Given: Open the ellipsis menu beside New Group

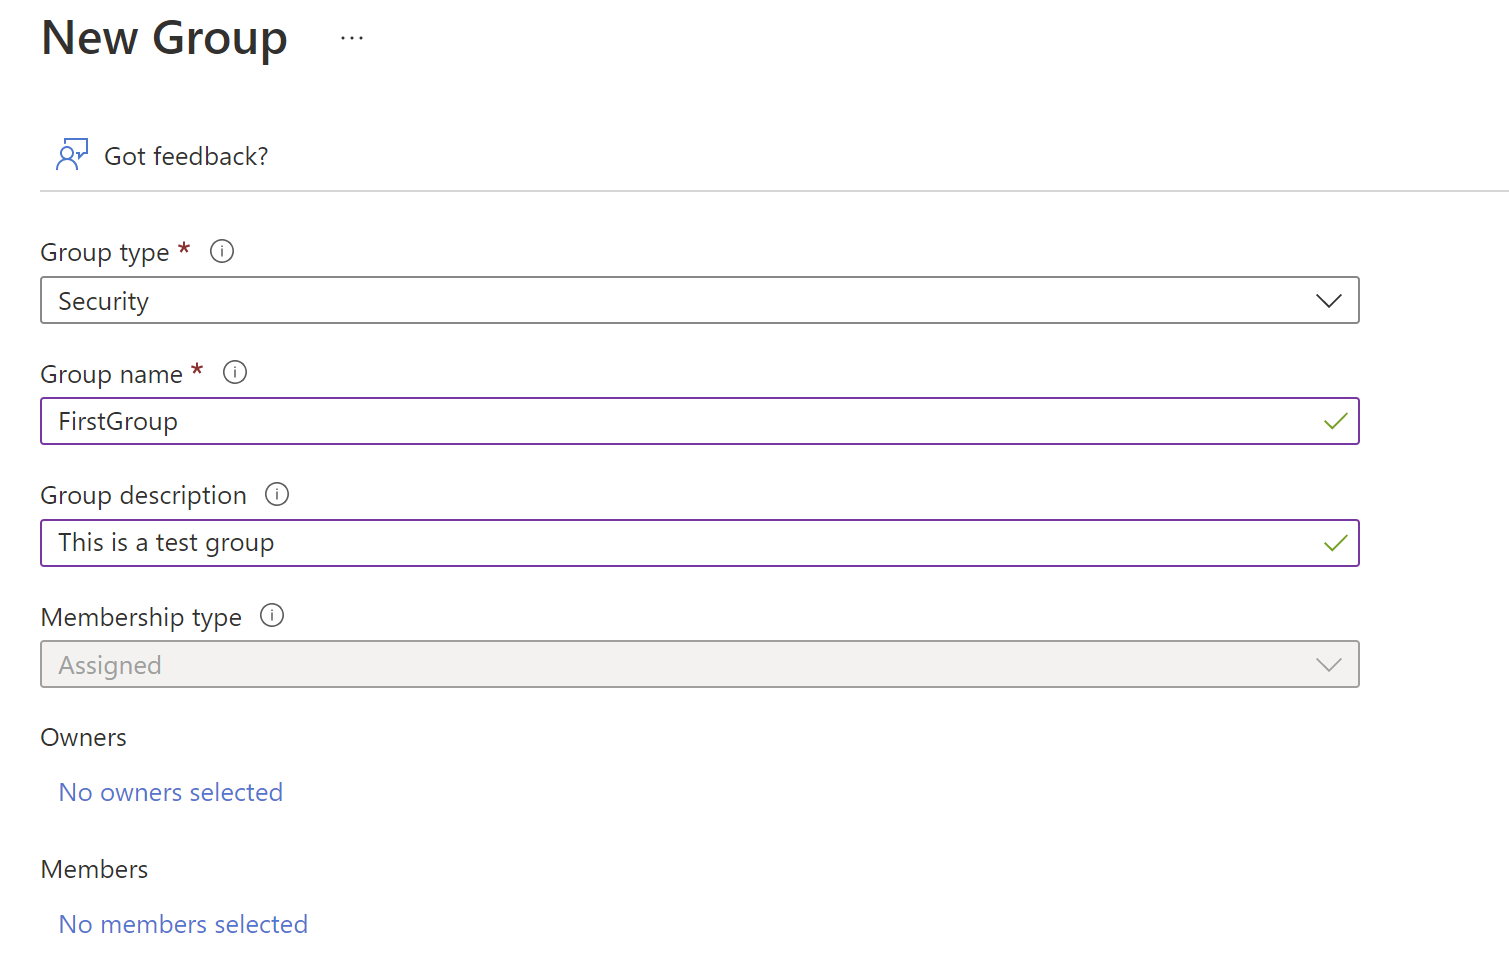Looking at the screenshot, I should 352,39.
